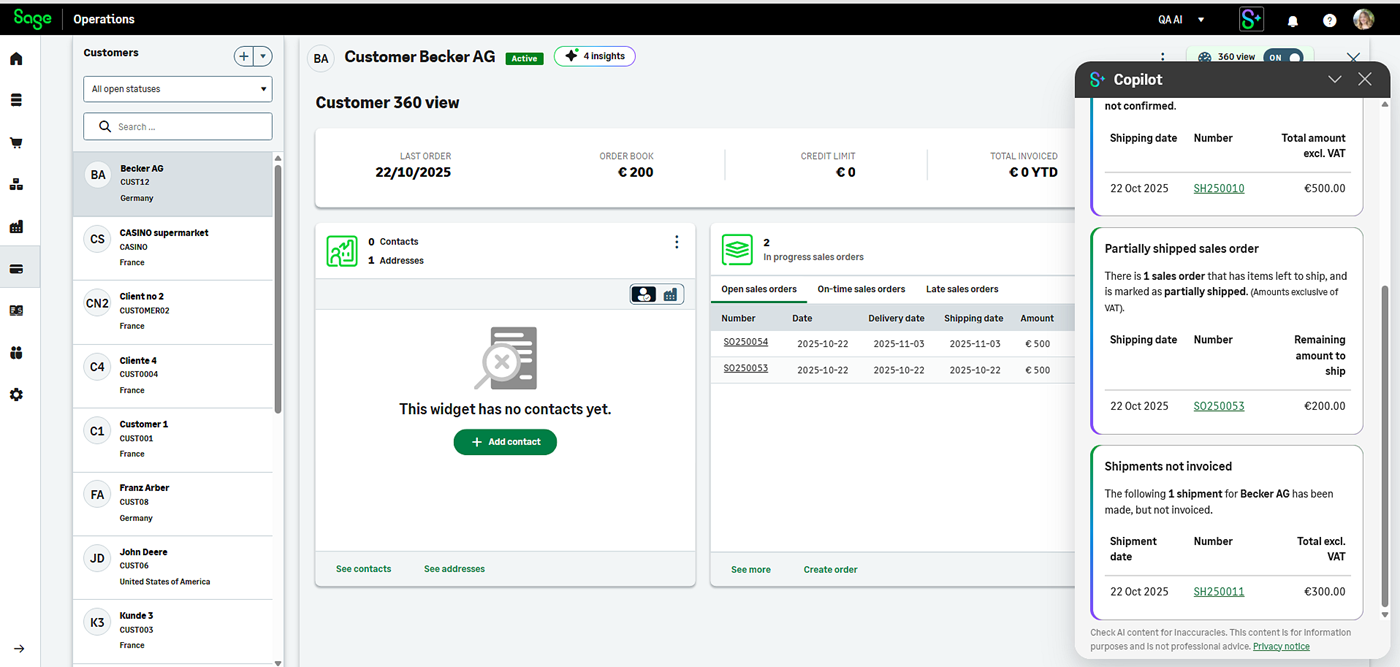1400x667 pixels.
Task: Open the help question mark icon
Action: pos(1328,19)
